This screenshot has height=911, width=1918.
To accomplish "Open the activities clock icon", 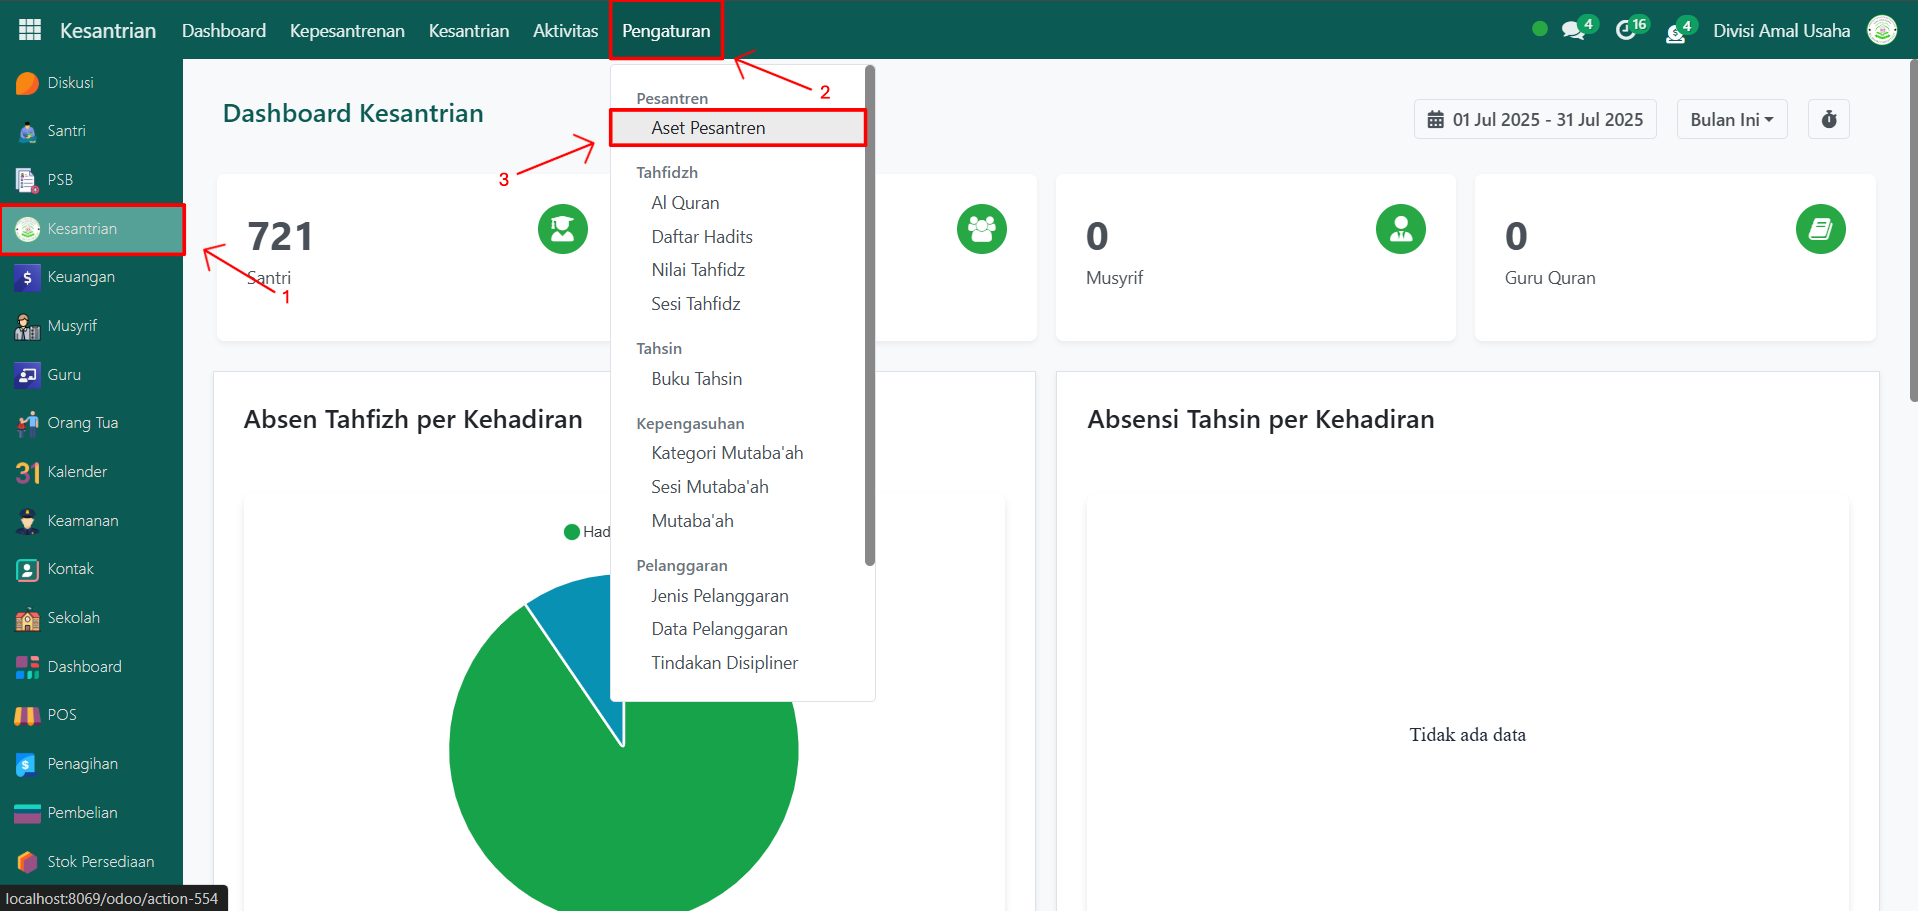I will 1626,31.
